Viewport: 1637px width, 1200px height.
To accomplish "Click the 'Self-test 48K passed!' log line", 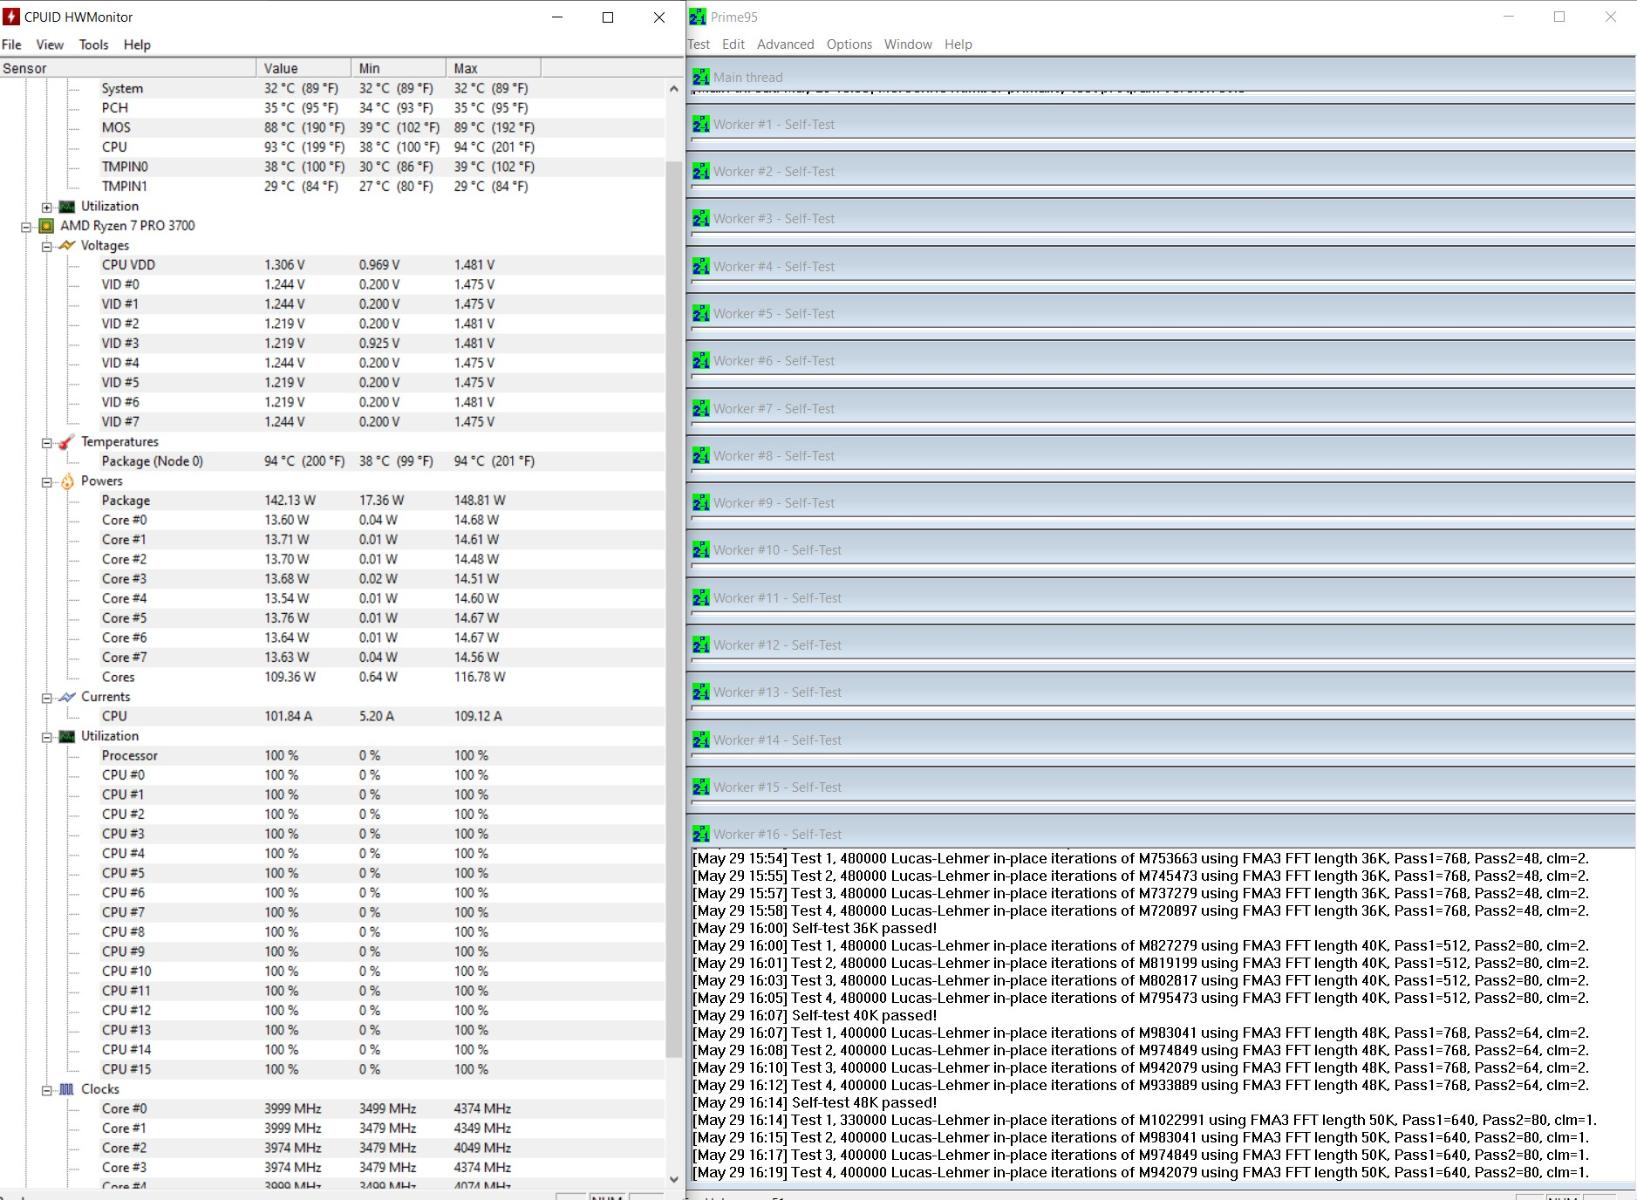I will pyautogui.click(x=815, y=1103).
